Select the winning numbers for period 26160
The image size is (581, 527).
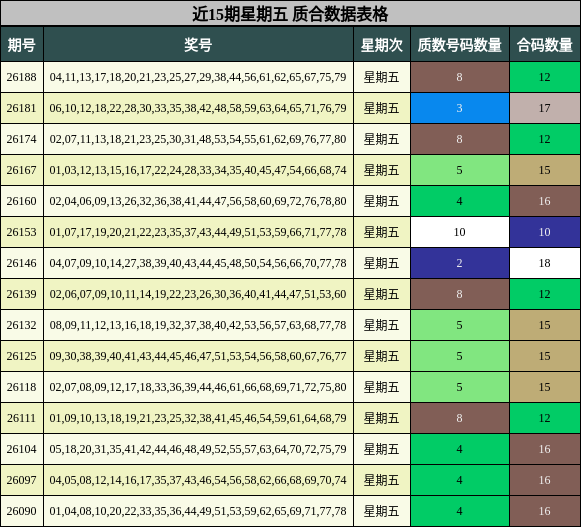[198, 201]
